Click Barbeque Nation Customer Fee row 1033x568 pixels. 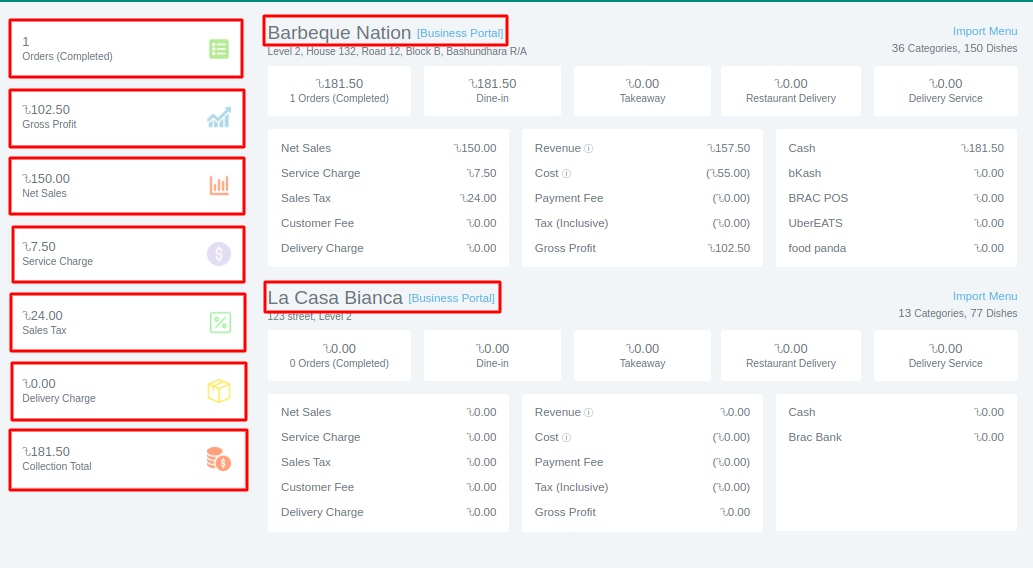(389, 223)
